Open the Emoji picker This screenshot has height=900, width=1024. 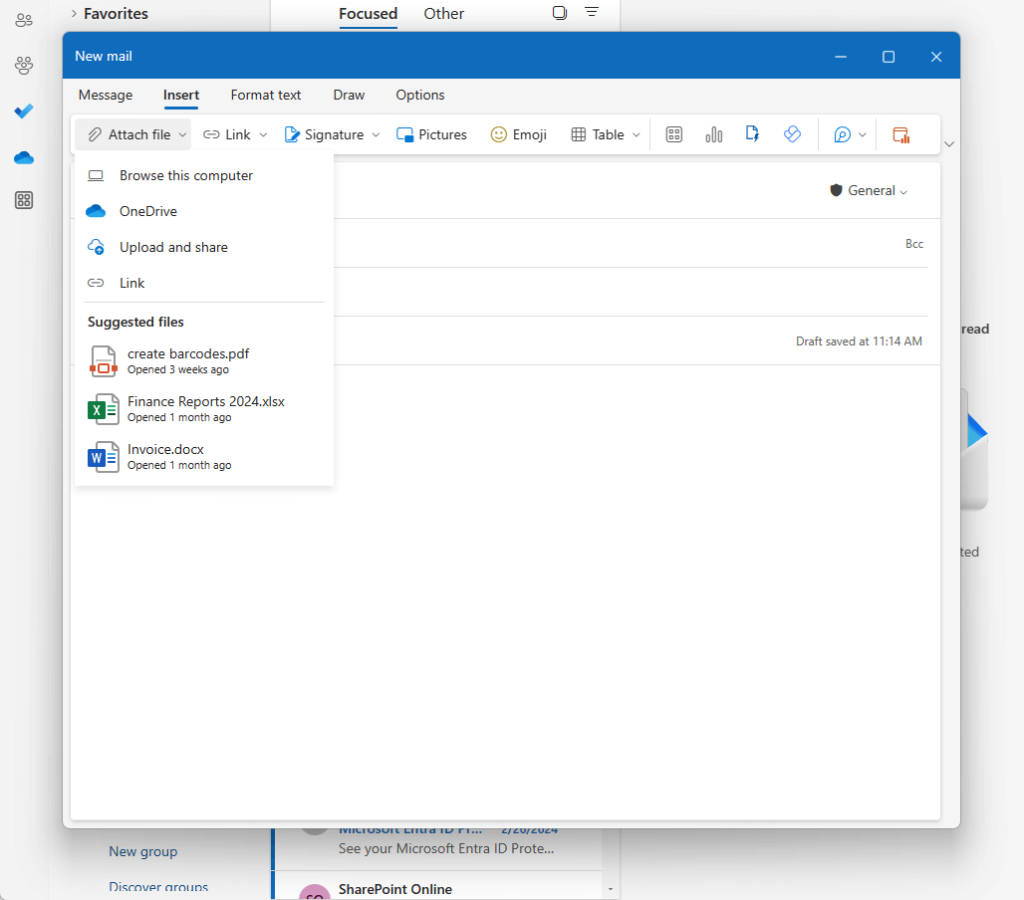pos(519,135)
